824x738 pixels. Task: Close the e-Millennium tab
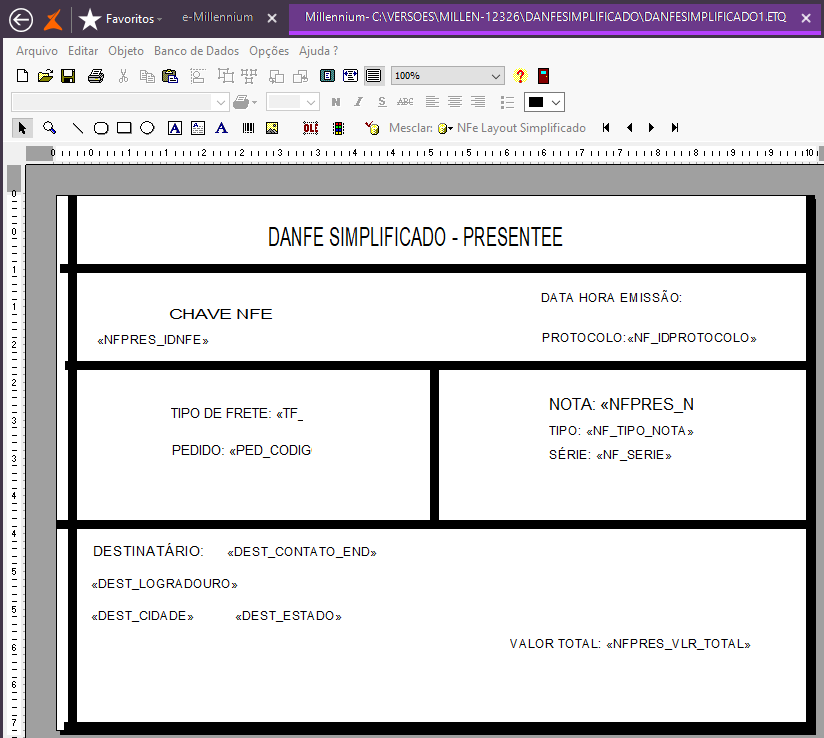(x=272, y=18)
